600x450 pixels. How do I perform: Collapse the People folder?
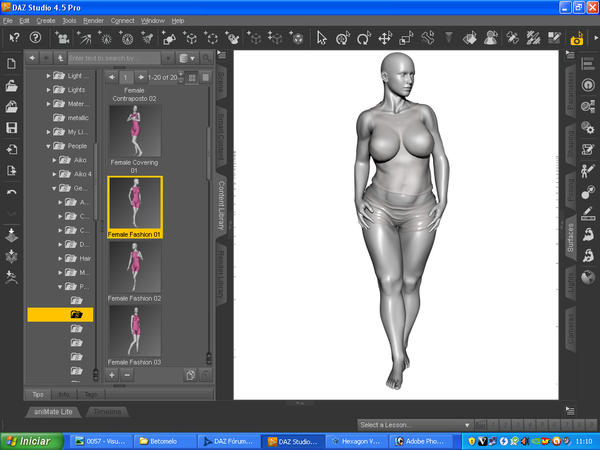pyautogui.click(x=48, y=146)
